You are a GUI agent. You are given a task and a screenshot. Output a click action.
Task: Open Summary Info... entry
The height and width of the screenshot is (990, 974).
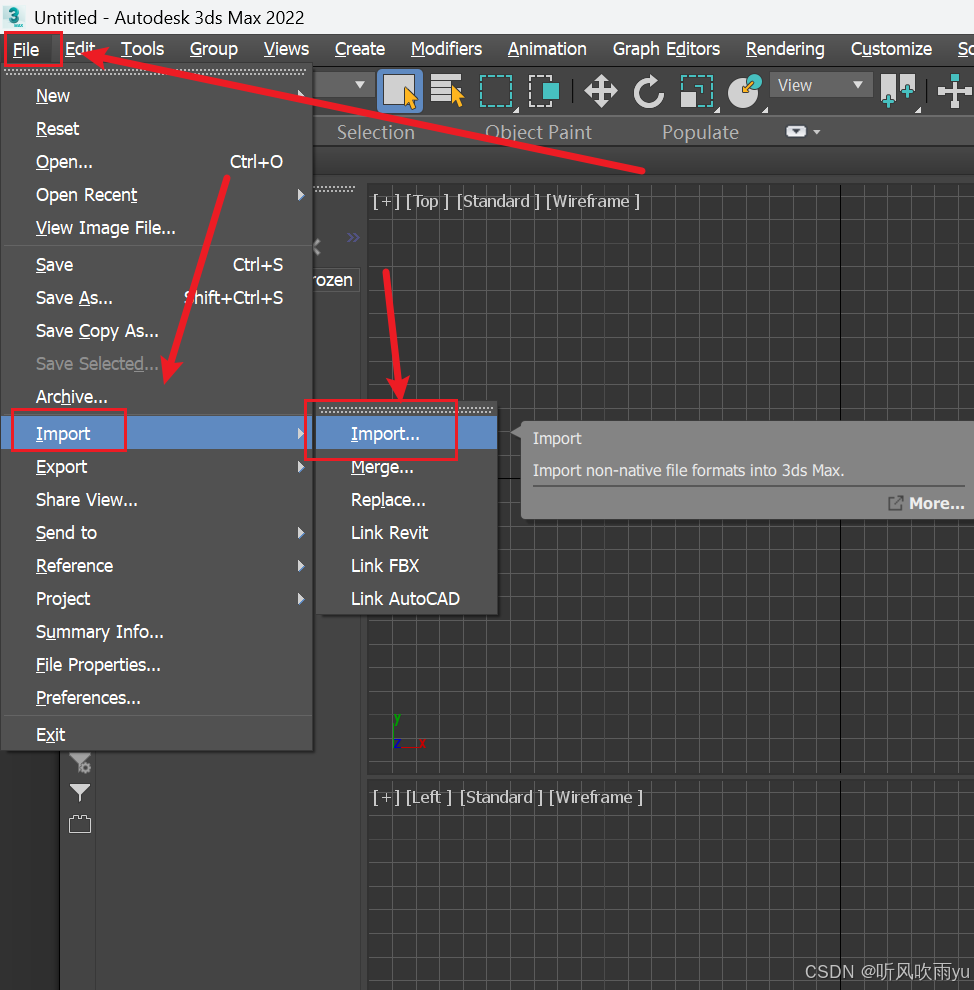(x=157, y=631)
